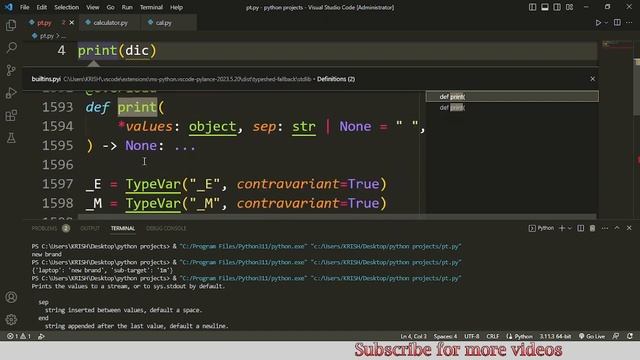This screenshot has height=360, width=640.
Task: Click the print function name on line 1593
Action: pyautogui.click(x=137, y=107)
